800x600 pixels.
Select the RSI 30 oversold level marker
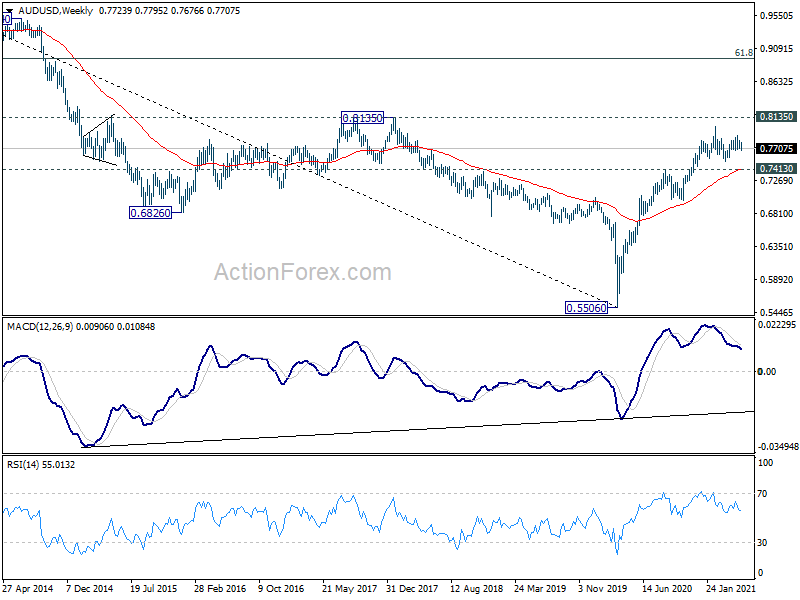click(x=762, y=542)
